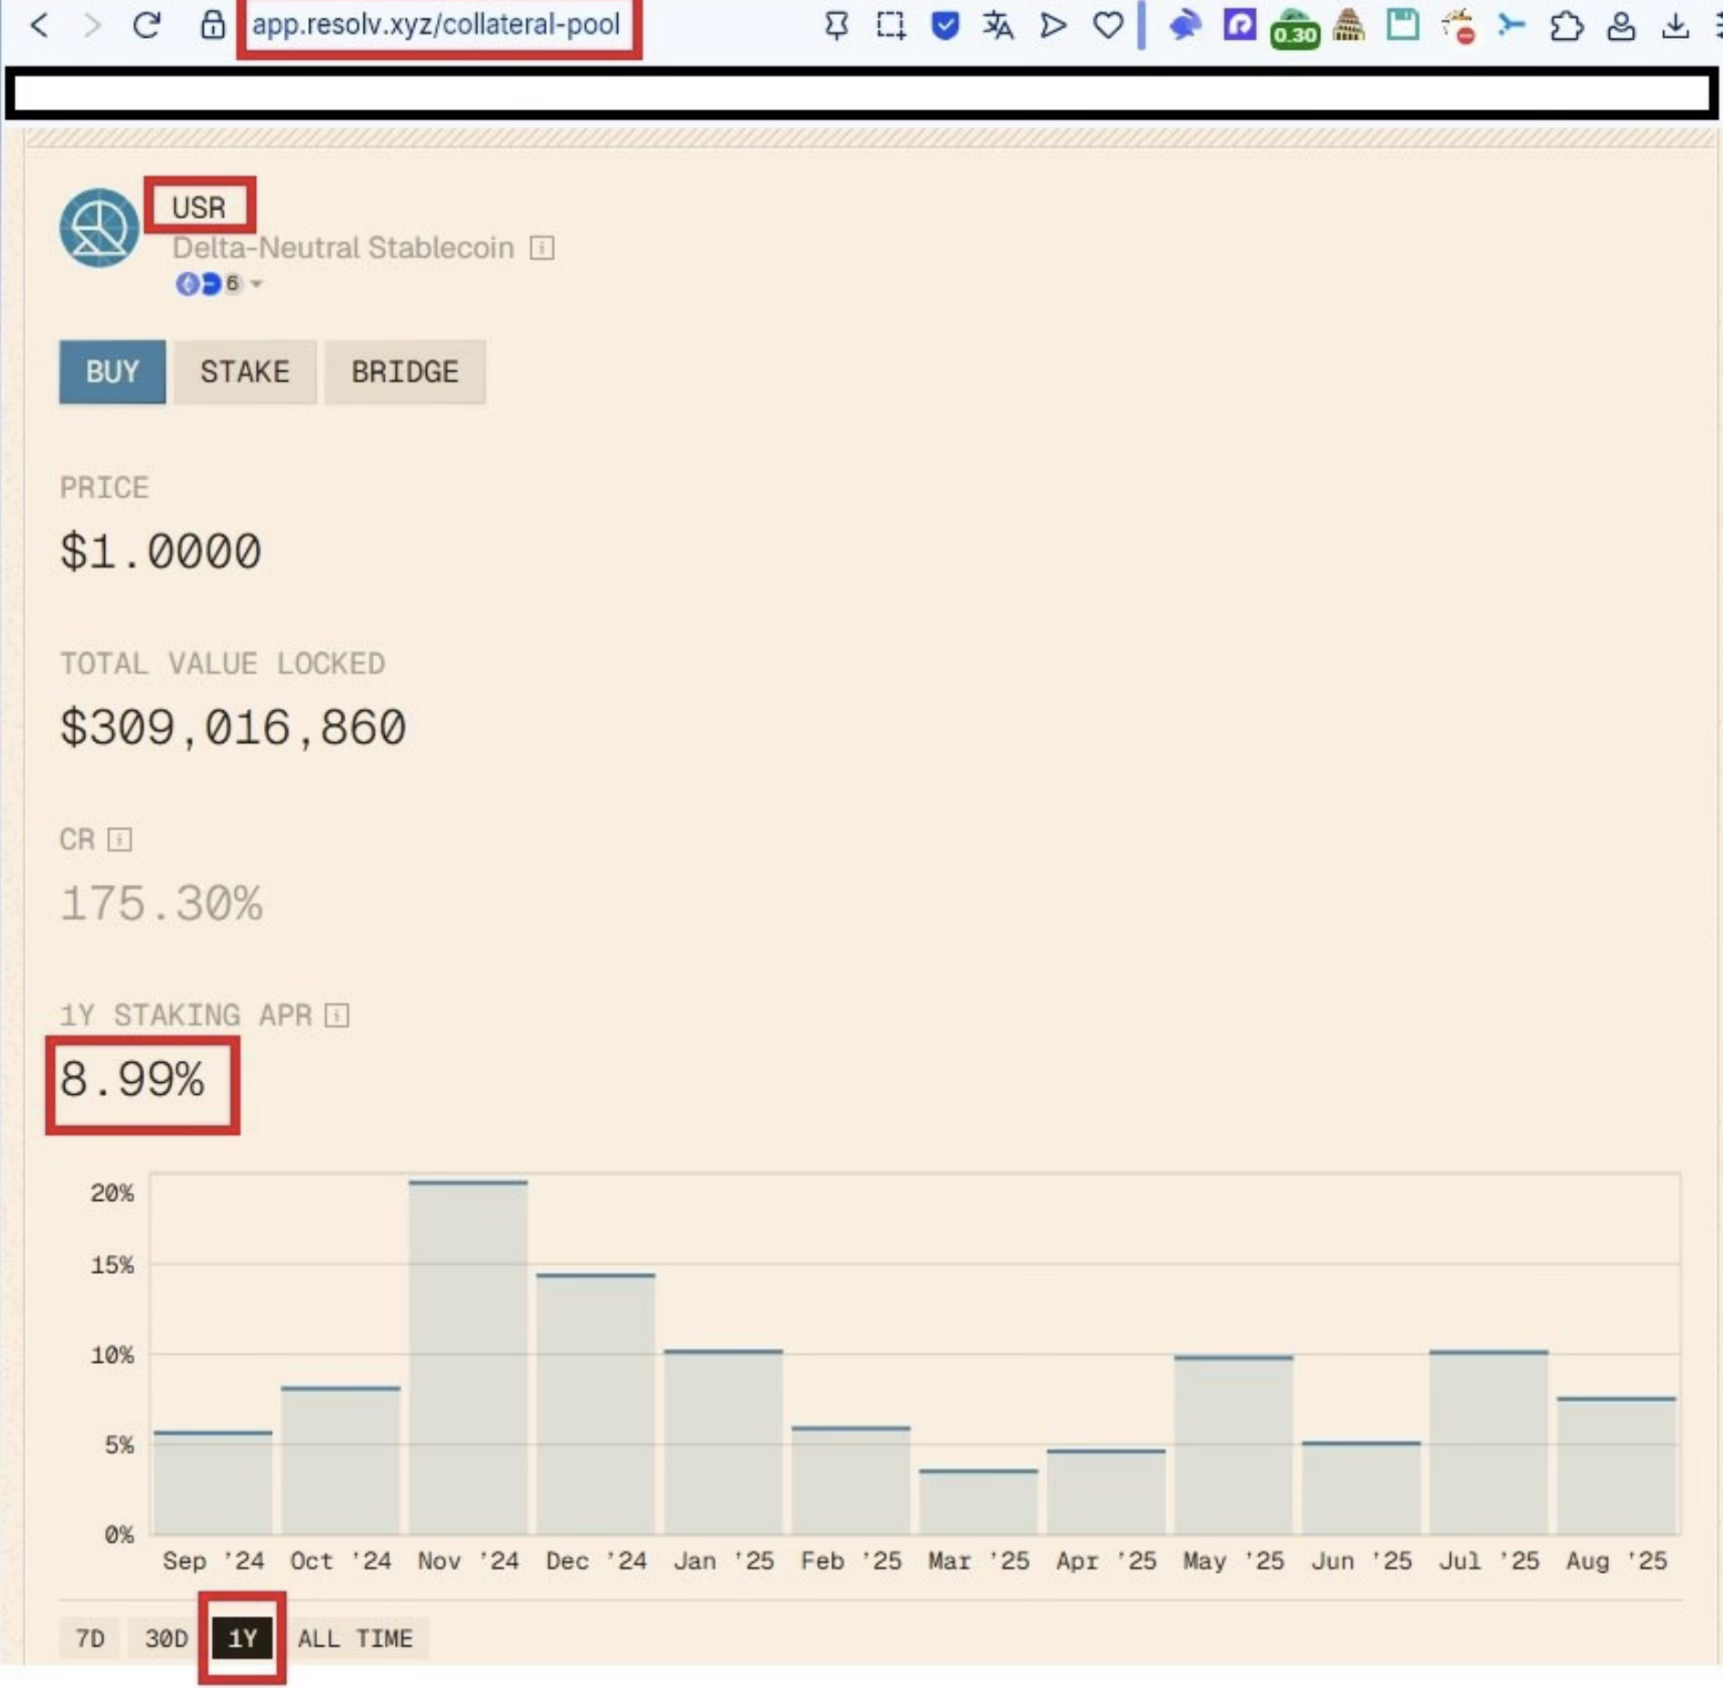Reload the page with refresh icon
This screenshot has width=1723, height=1688.
(x=147, y=25)
